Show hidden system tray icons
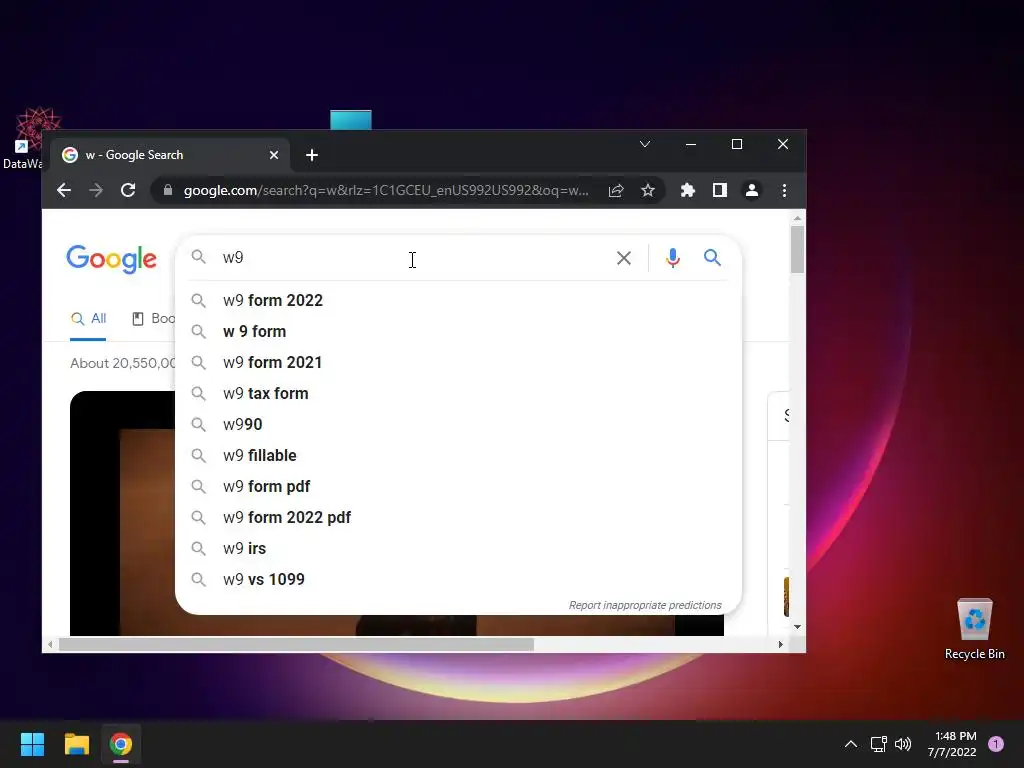The width and height of the screenshot is (1024, 768). [851, 744]
